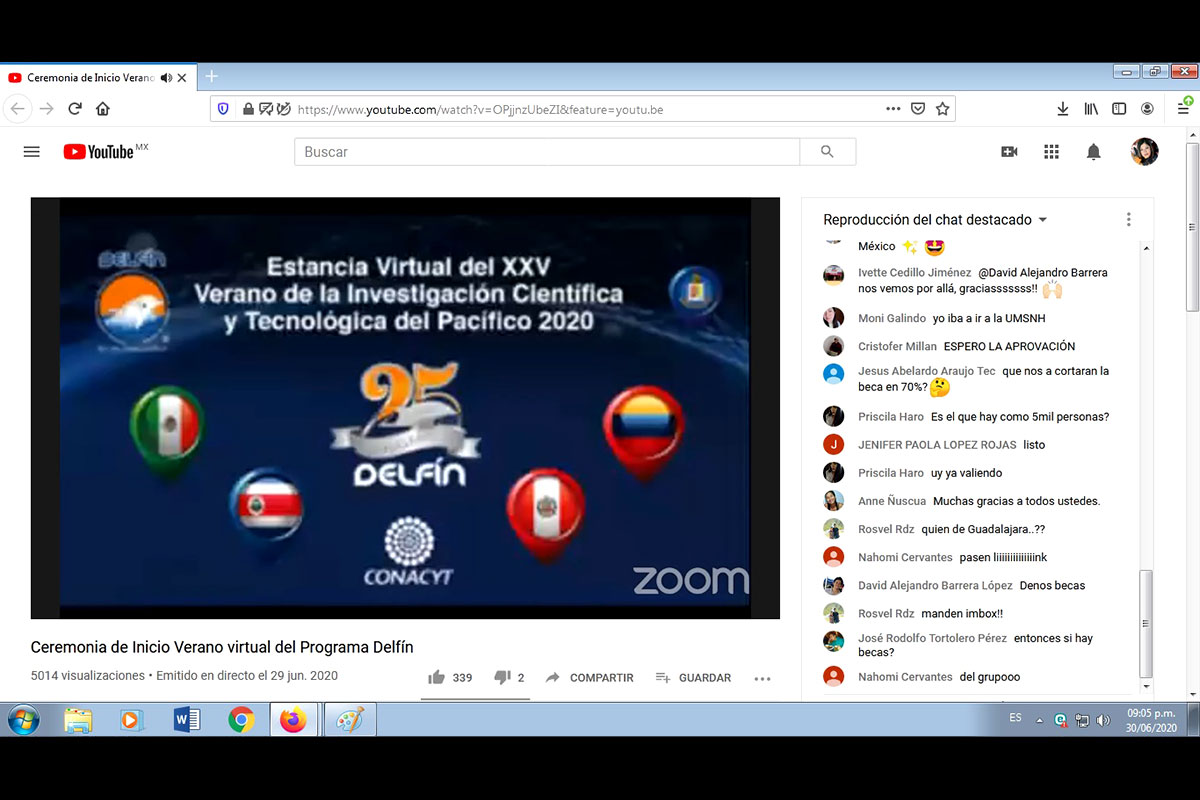
Task: Open page actions ellipsis in address bar
Action: pos(893,109)
